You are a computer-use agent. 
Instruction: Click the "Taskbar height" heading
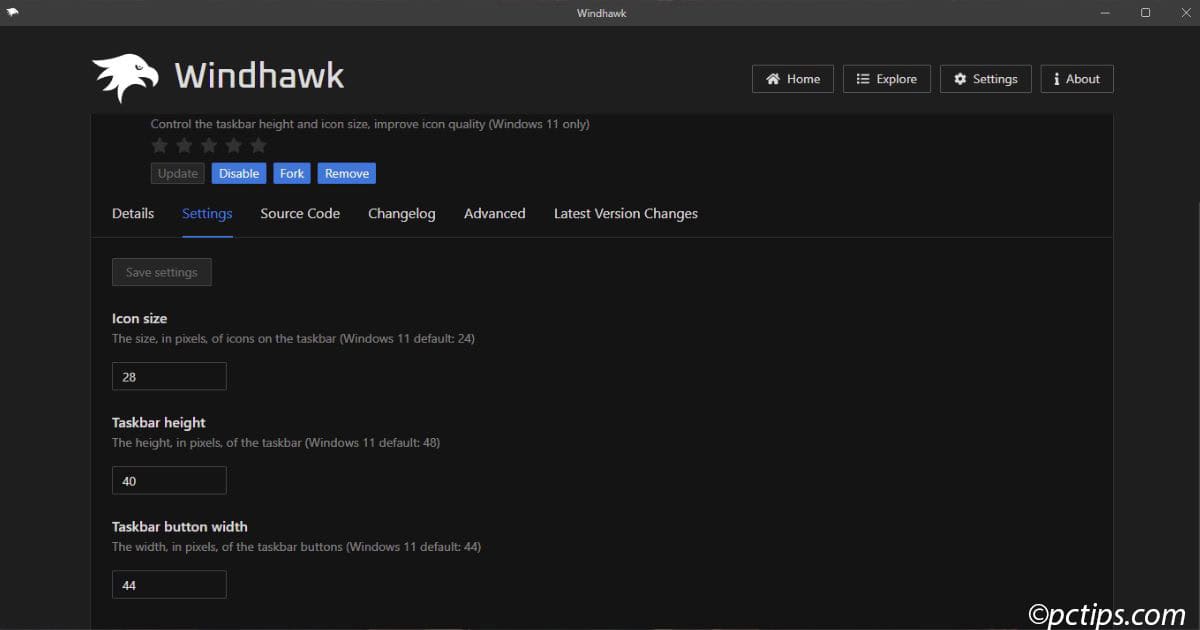[x=159, y=422]
